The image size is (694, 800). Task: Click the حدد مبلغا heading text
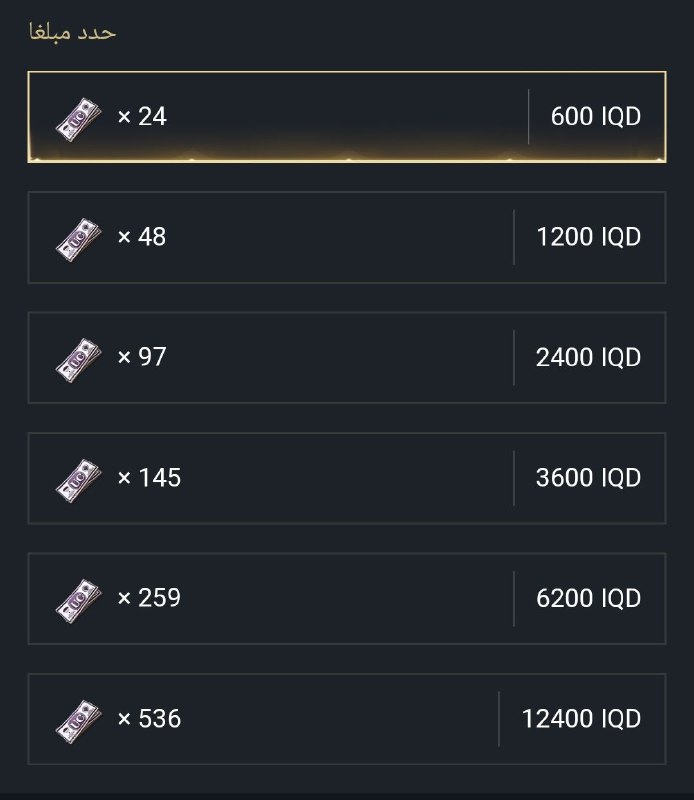[72, 32]
